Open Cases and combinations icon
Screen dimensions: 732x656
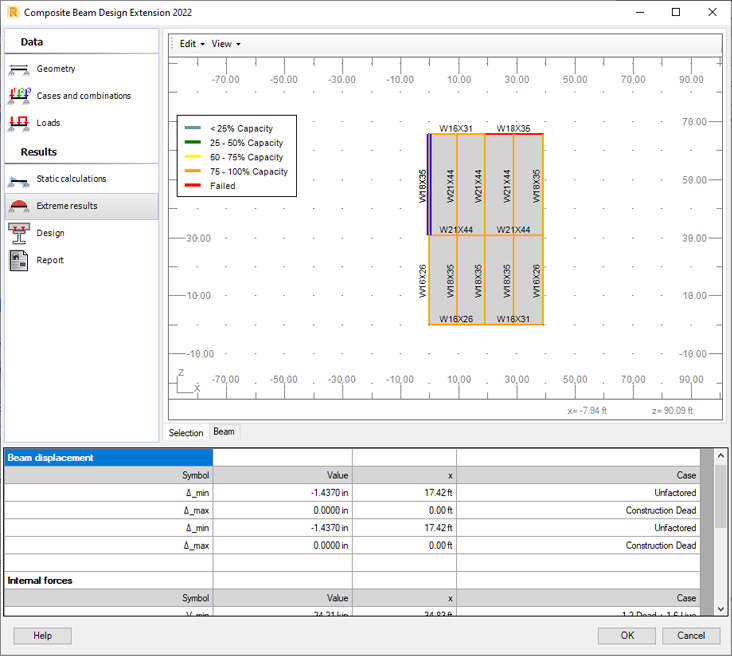coord(19,96)
